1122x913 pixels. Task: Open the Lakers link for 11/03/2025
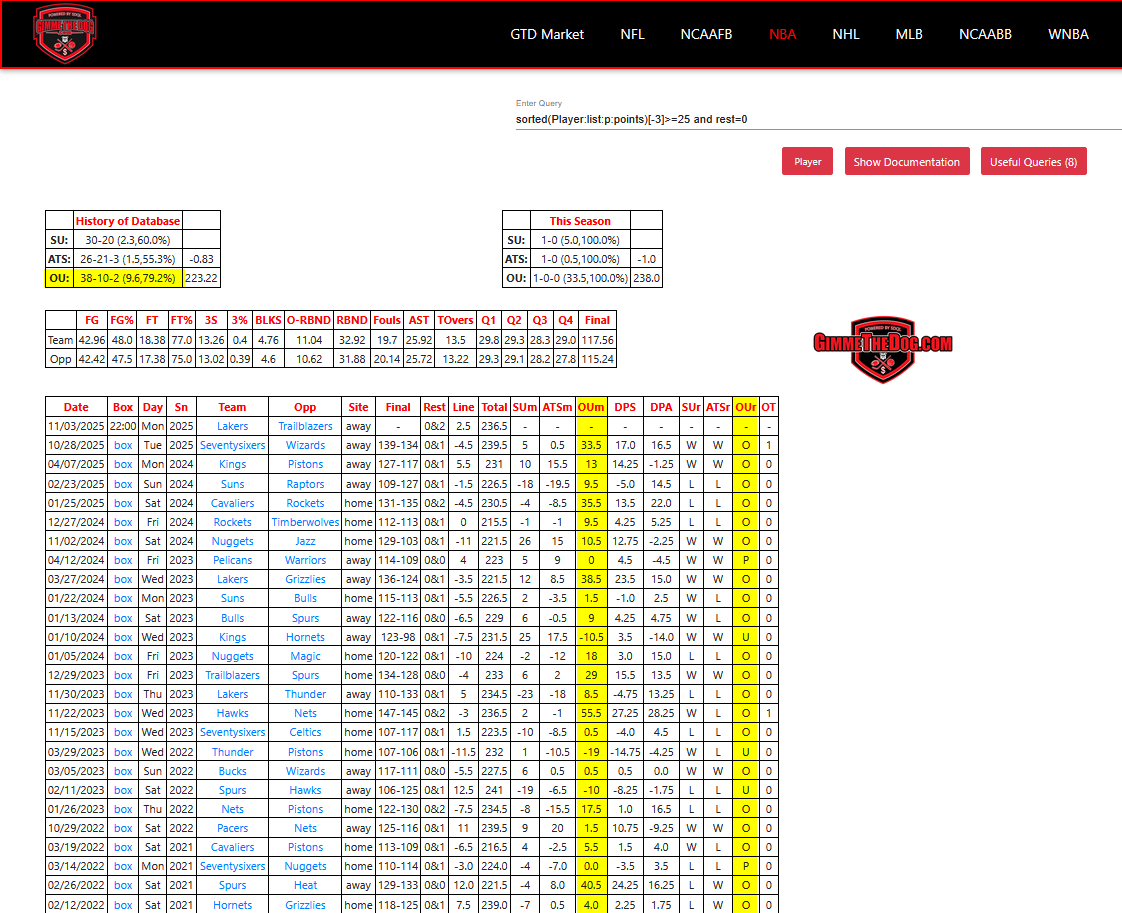tap(233, 426)
